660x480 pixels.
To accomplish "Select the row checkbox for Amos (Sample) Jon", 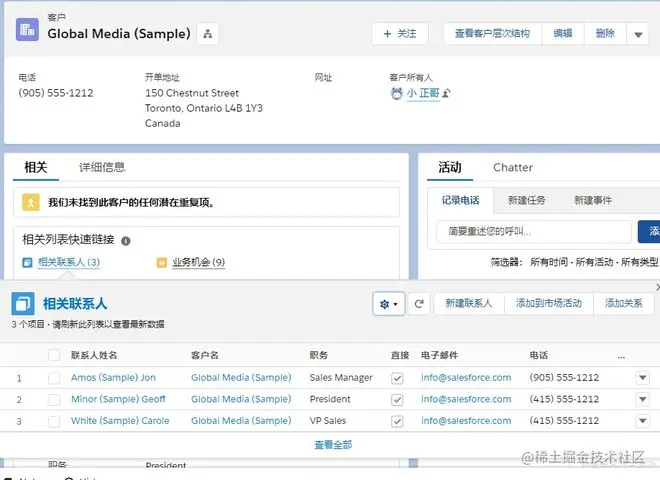I will (x=54, y=378).
